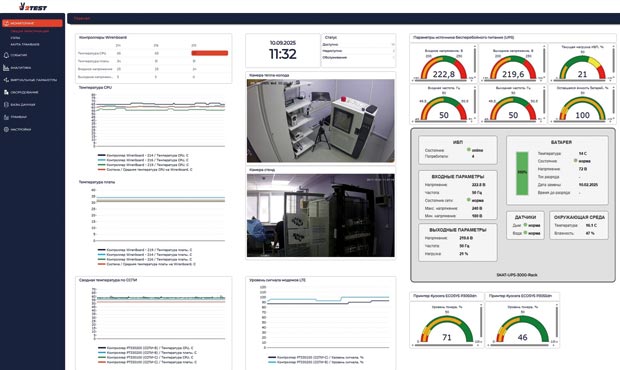Open the Databases icon in sidebar
The width and height of the screenshot is (620, 370).
[x=6, y=105]
